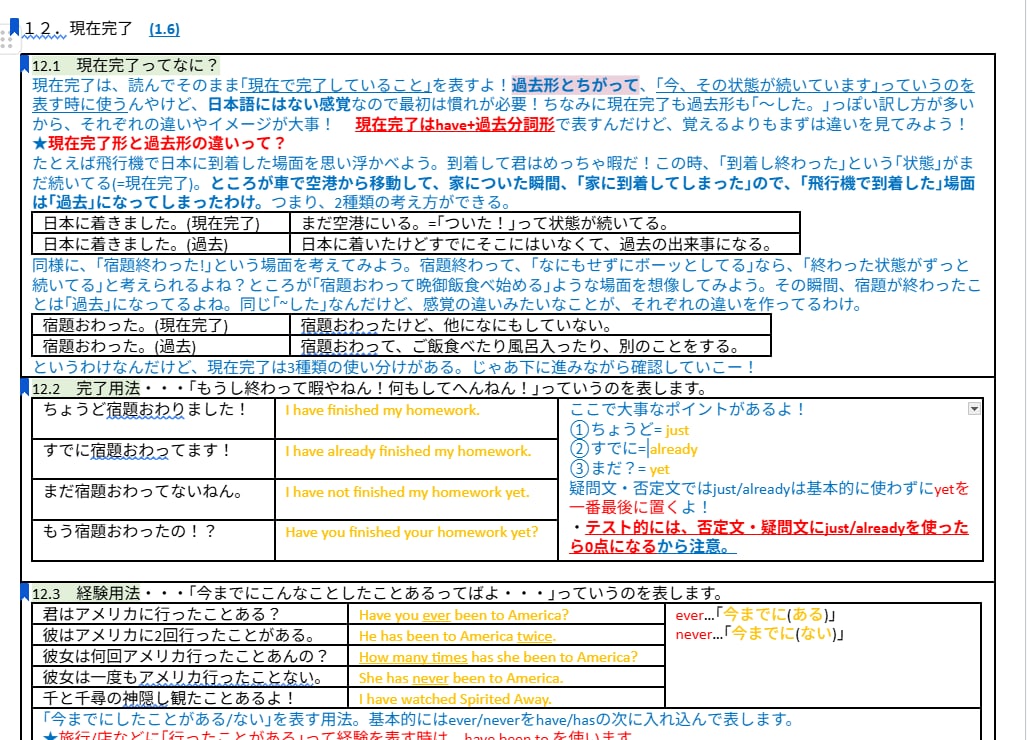Viewport: 1027px width, 740px height.
Task: Click sentence I have finished my homework.
Action: pos(383,411)
